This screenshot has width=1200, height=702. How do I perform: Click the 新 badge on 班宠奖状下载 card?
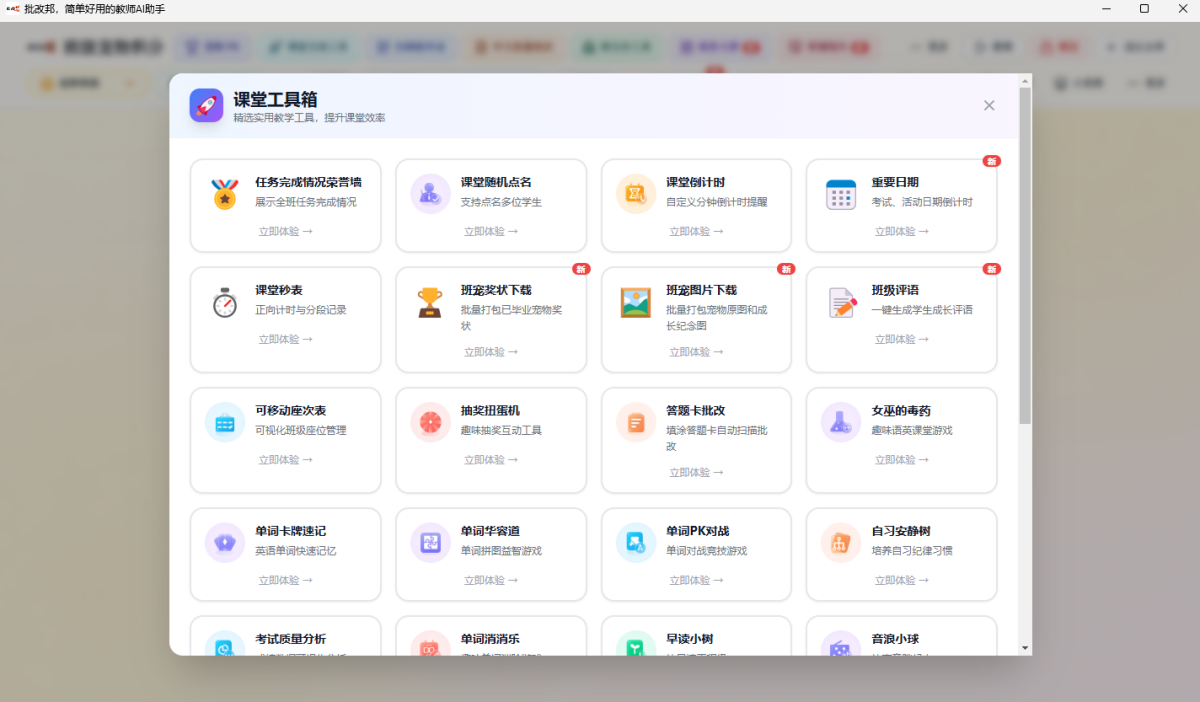(581, 269)
